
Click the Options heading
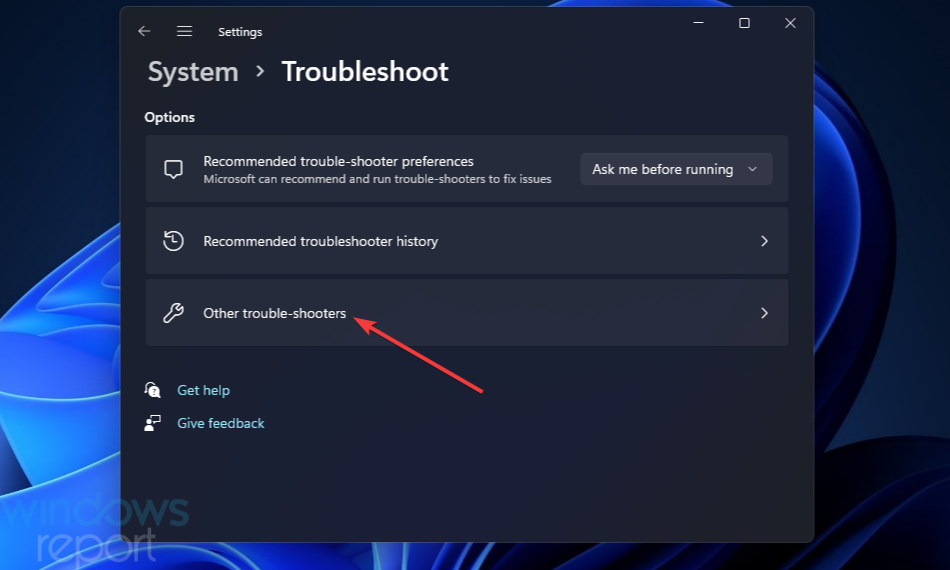(170, 117)
